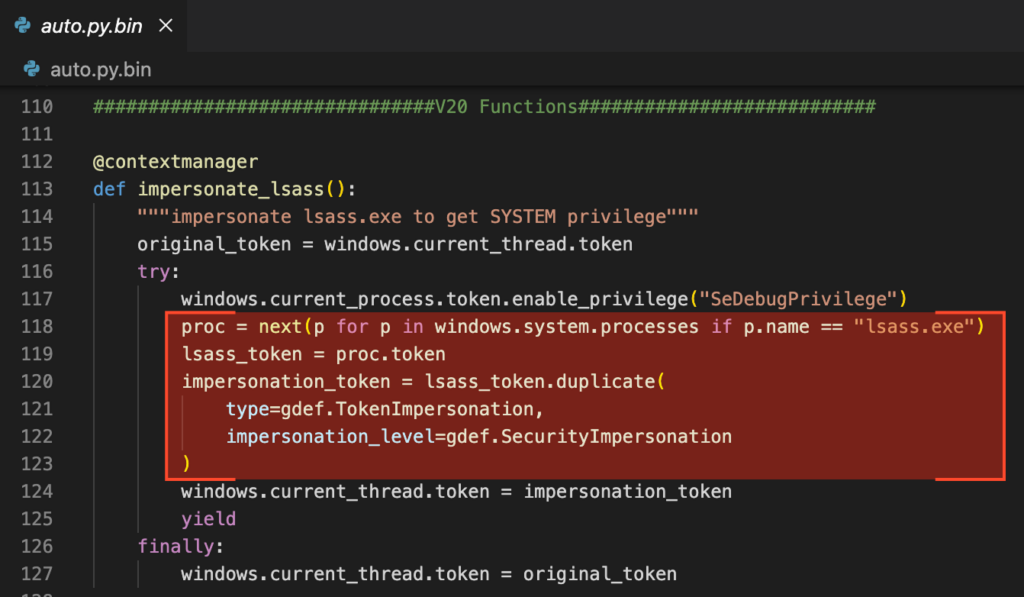This screenshot has height=597, width=1024.
Task: Click the Python file icon in the editor tab
Action: [x=21, y=25]
